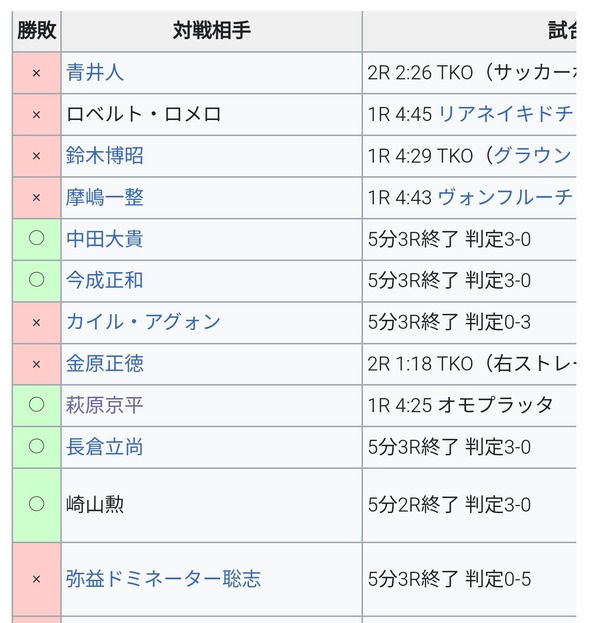The image size is (600, 623).
Task: Follow the 長倉立尚 link
Action: [105, 447]
